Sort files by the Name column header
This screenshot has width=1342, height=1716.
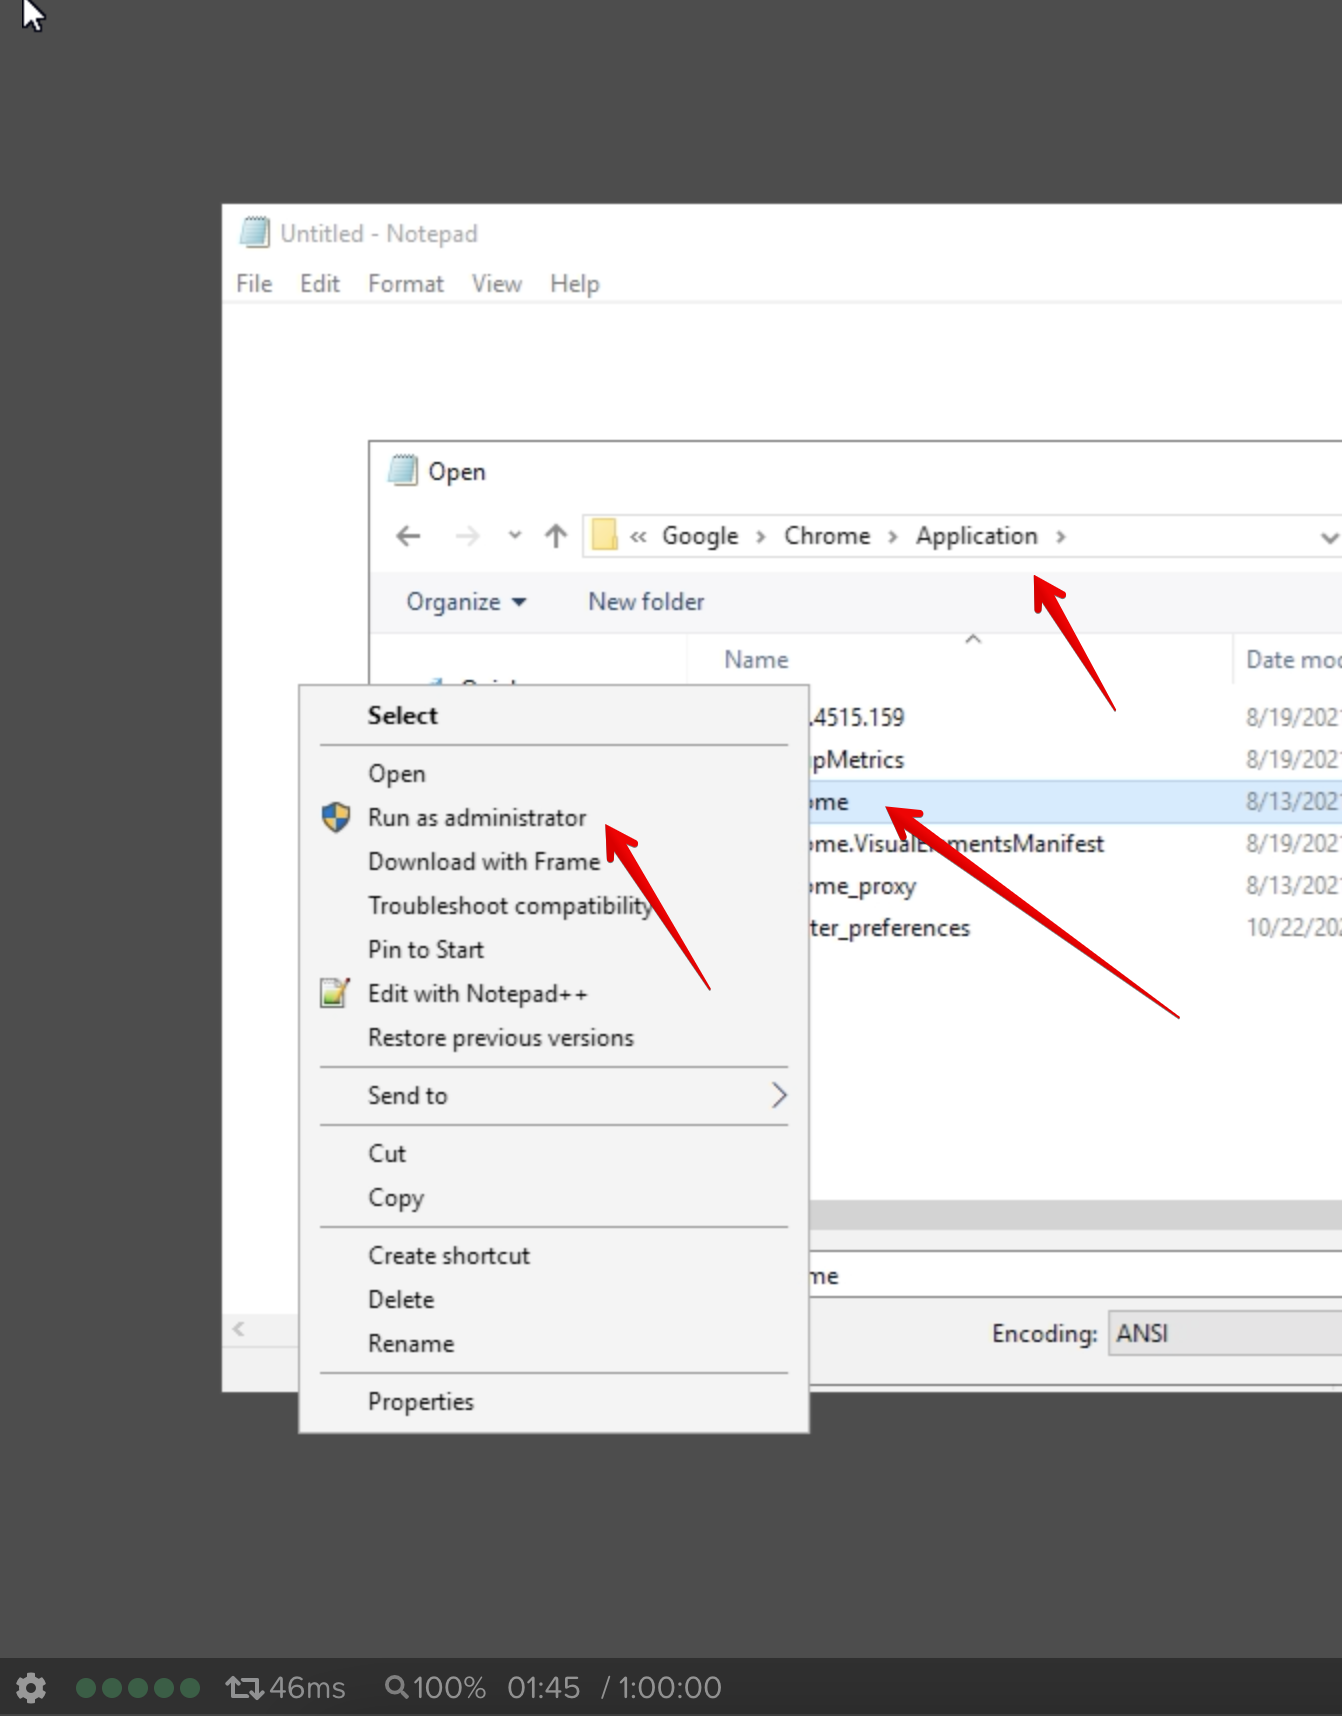757,660
